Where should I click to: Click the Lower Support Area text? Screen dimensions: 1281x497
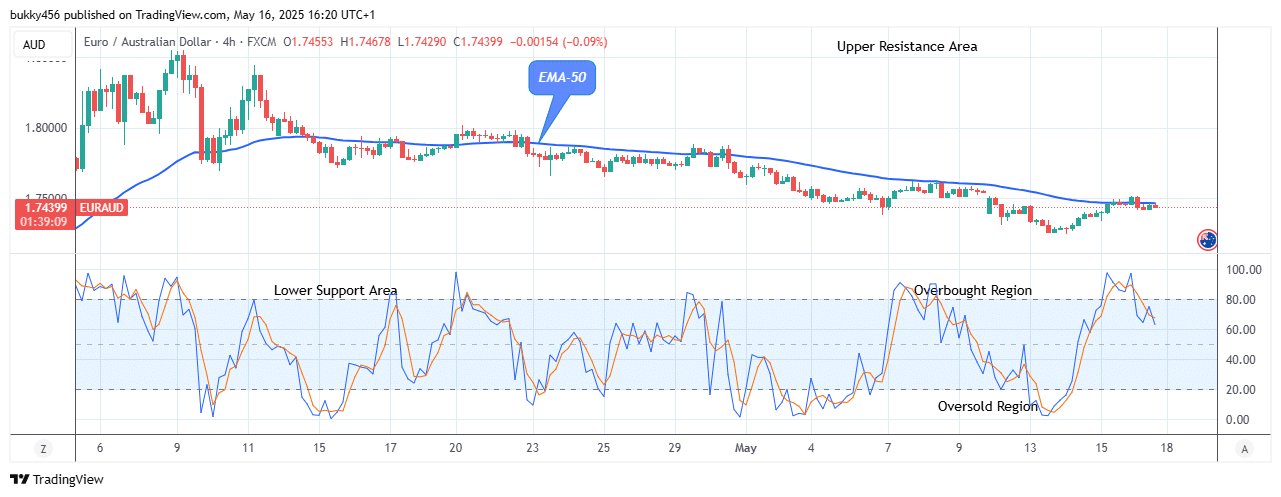point(335,290)
